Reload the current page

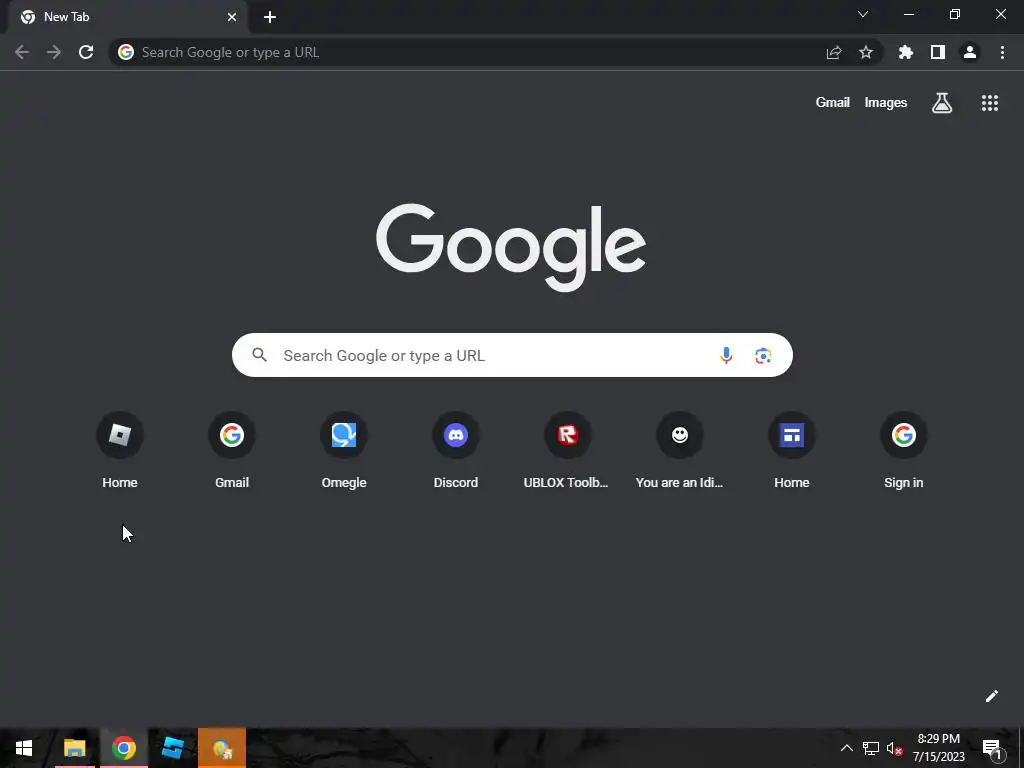pos(86,52)
